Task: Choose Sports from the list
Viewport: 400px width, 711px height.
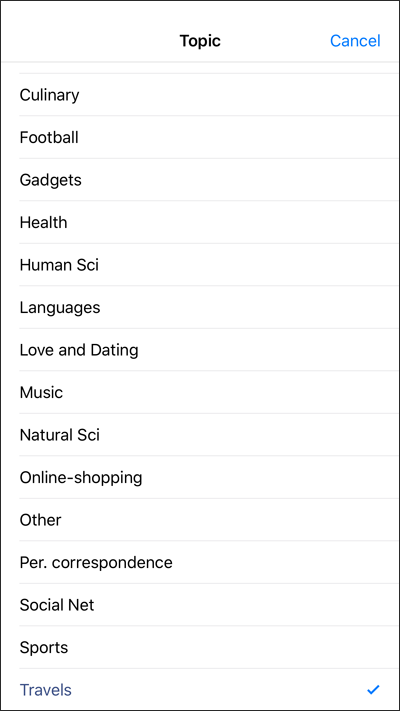Action: click(x=200, y=647)
